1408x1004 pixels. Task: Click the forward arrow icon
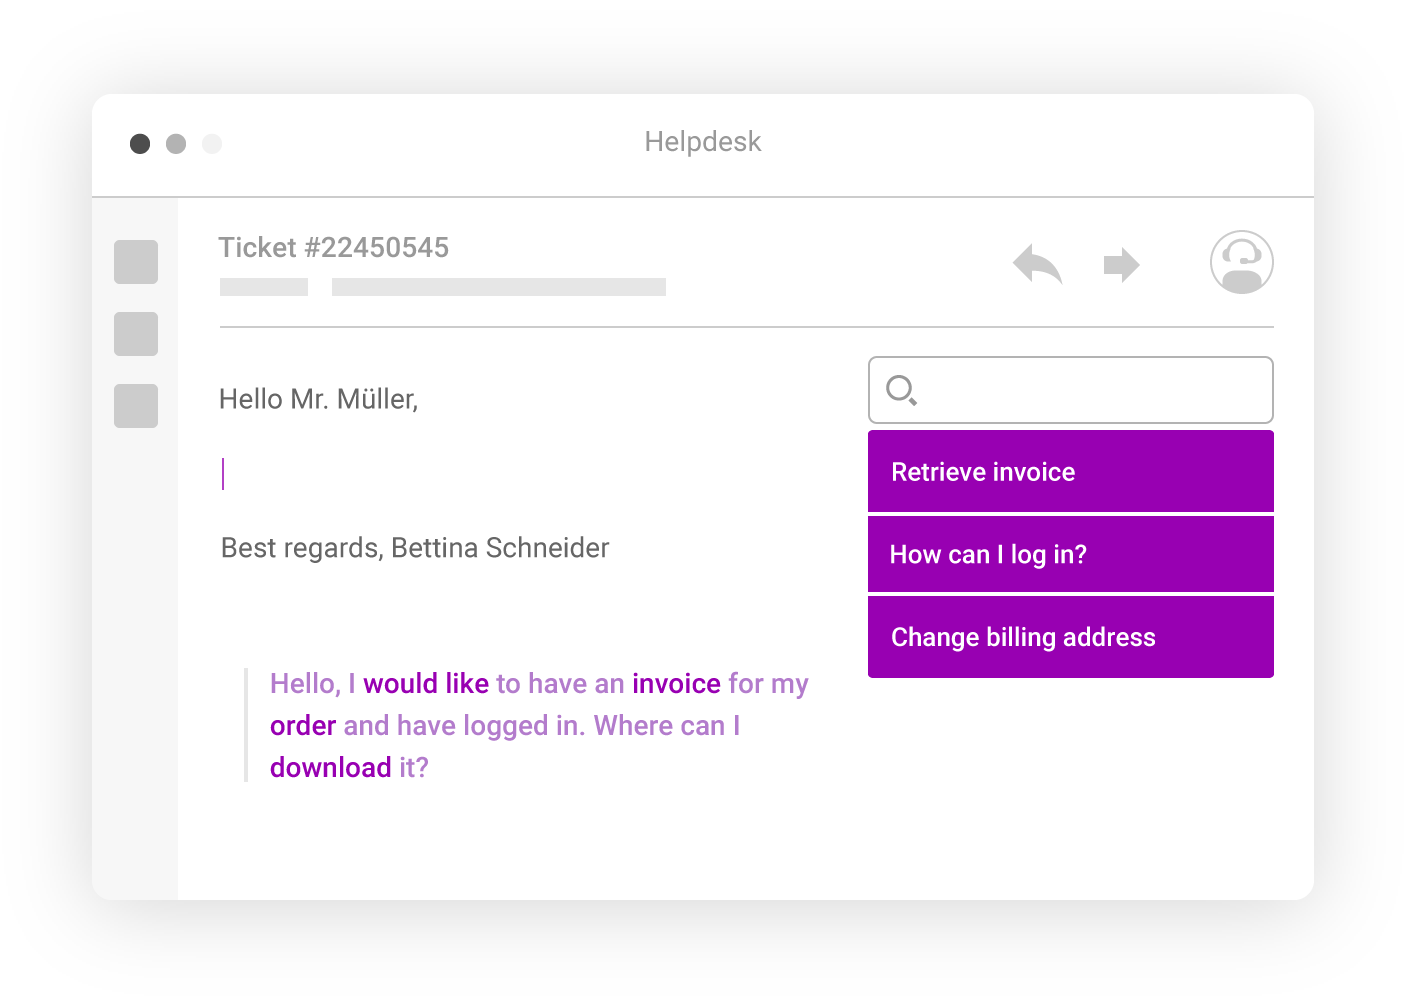(1121, 265)
